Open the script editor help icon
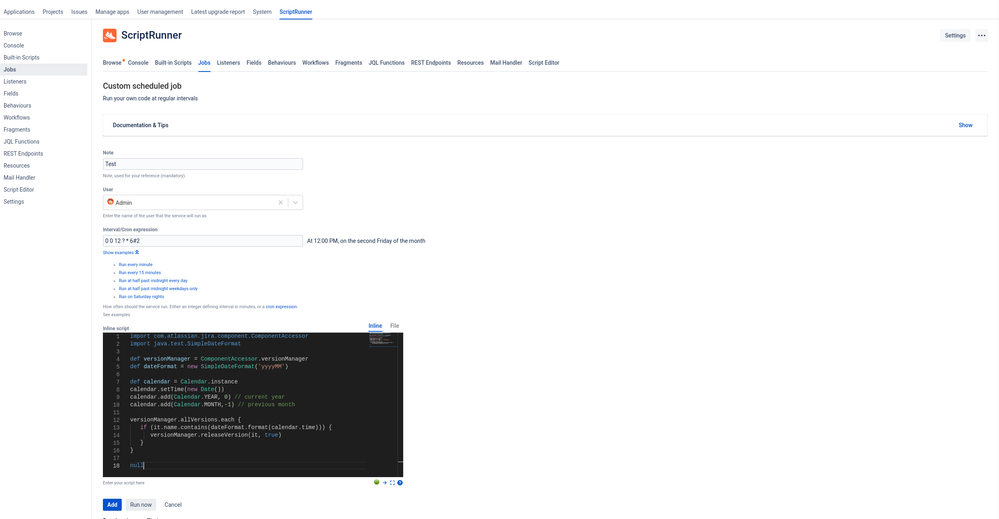The height and width of the screenshot is (519, 999). [400, 483]
